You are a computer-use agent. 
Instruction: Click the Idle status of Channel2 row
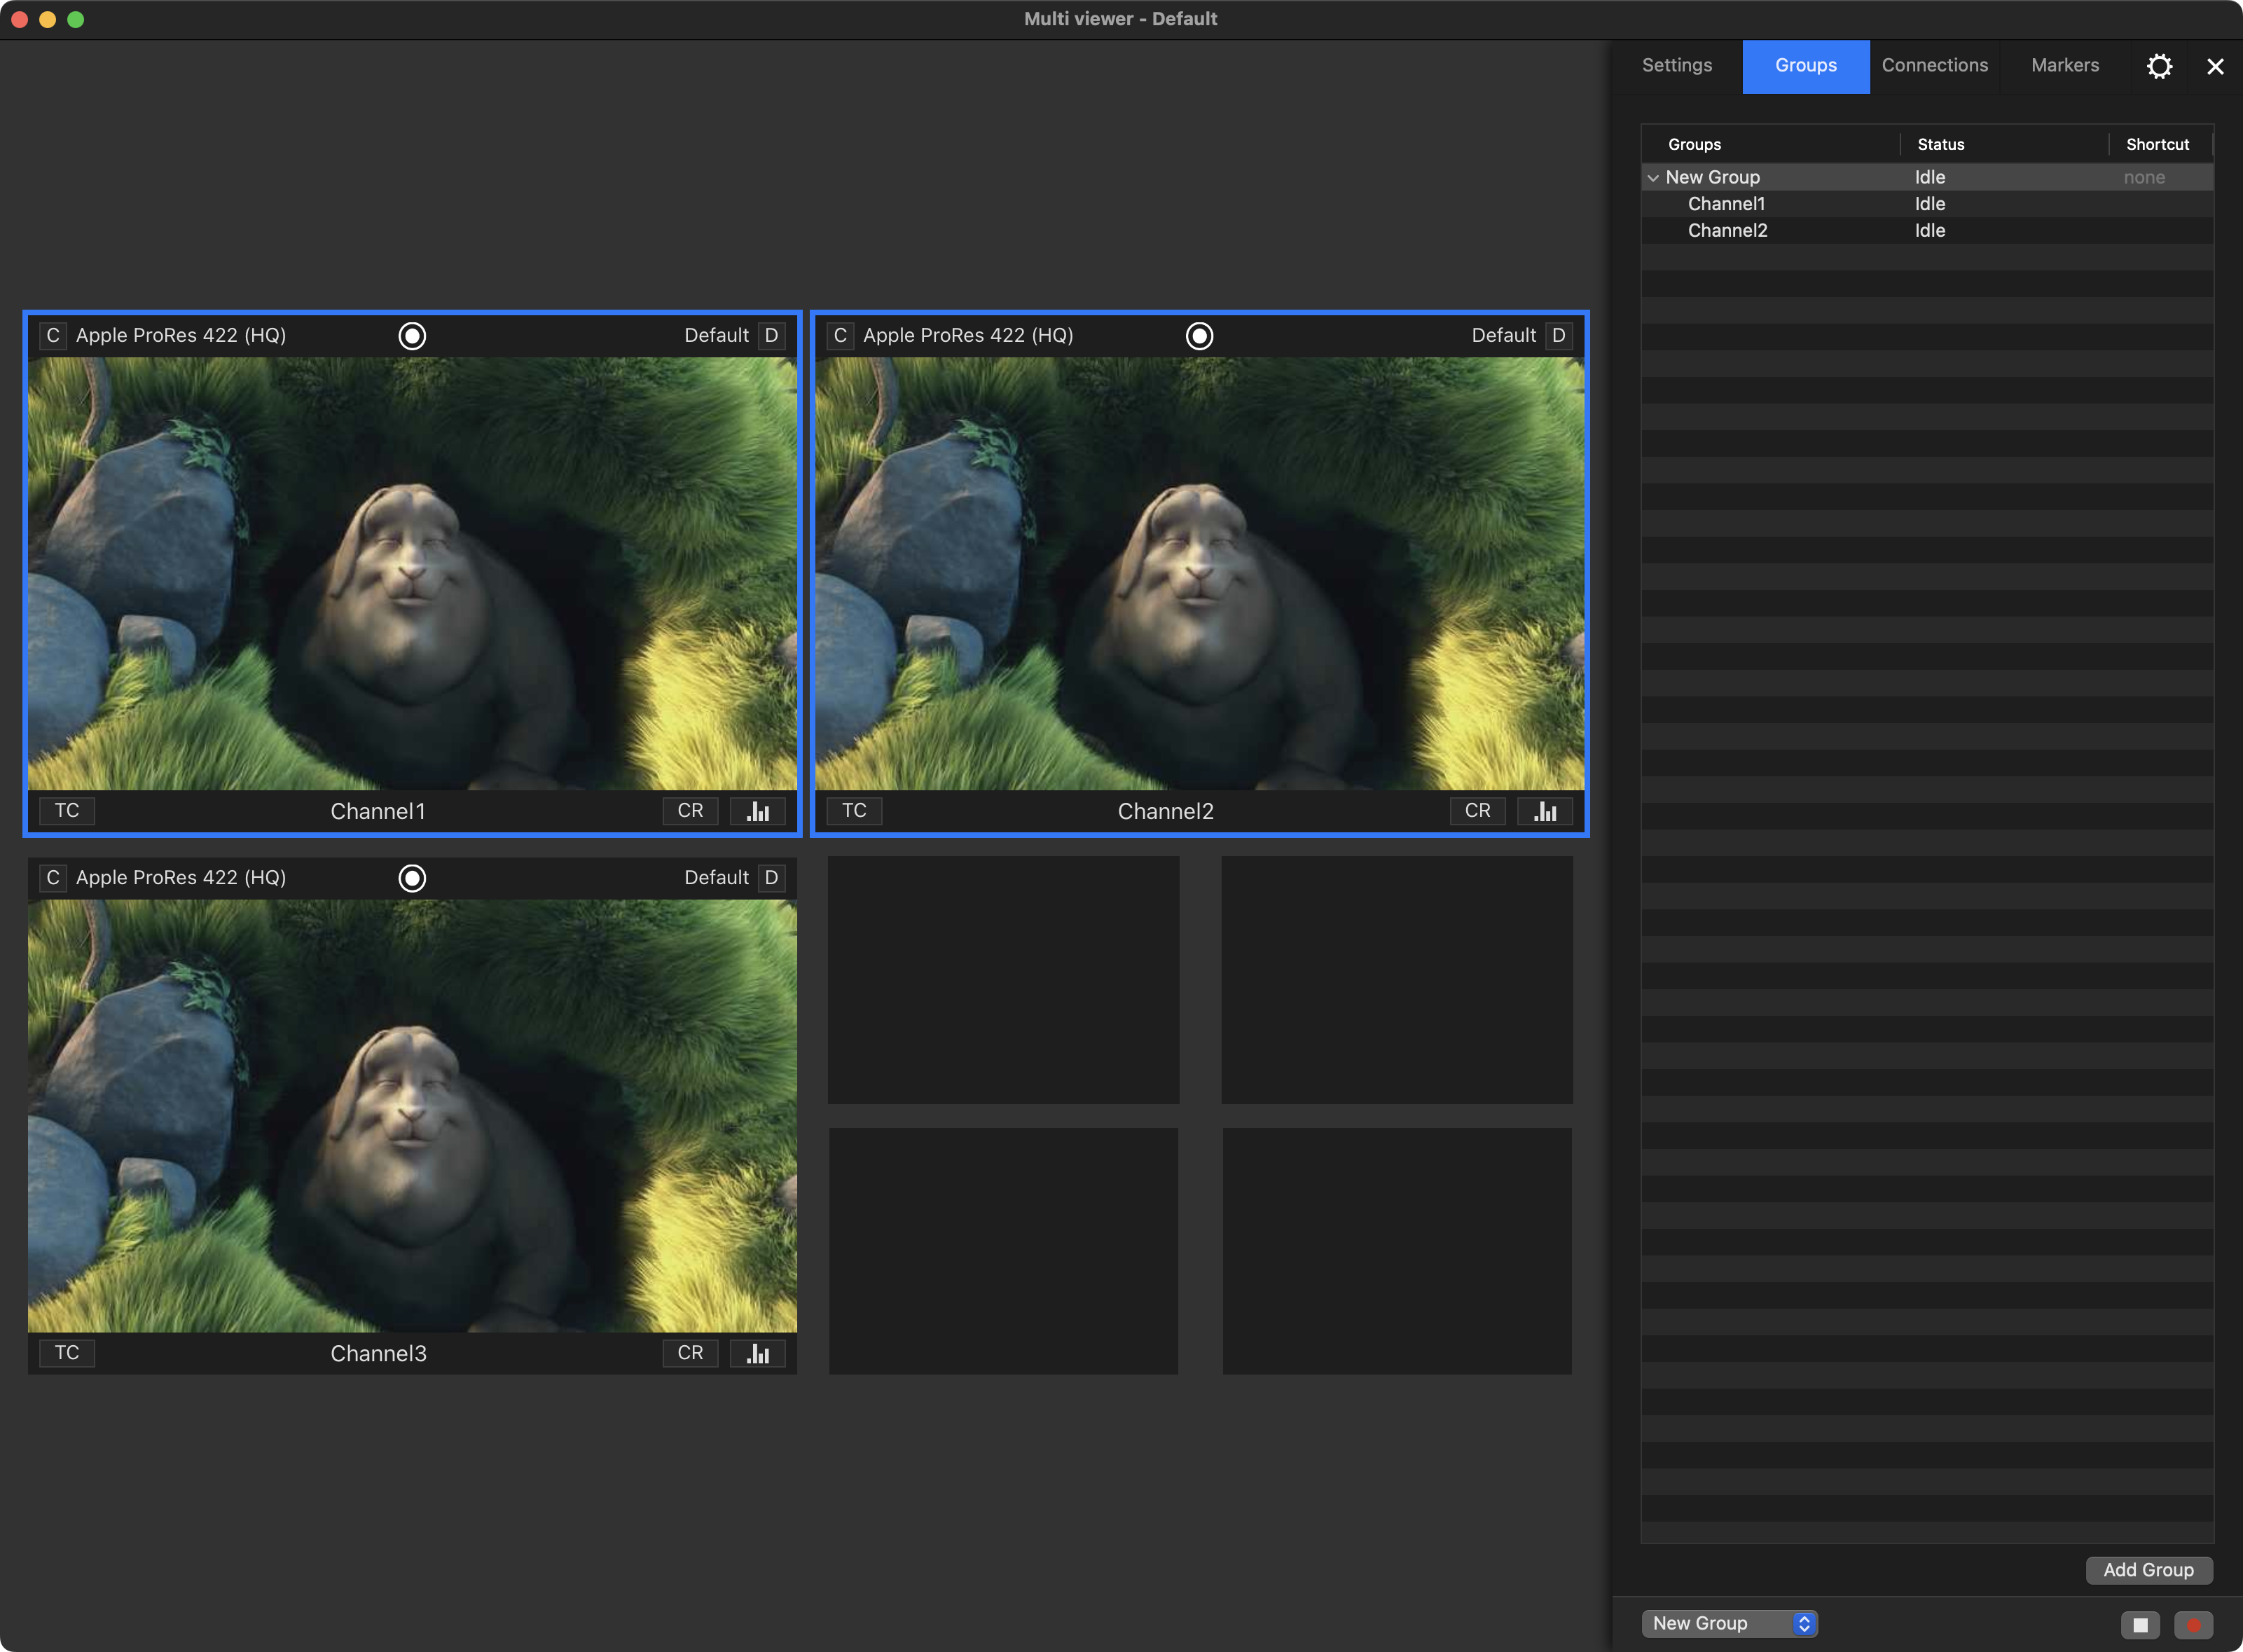[1930, 231]
